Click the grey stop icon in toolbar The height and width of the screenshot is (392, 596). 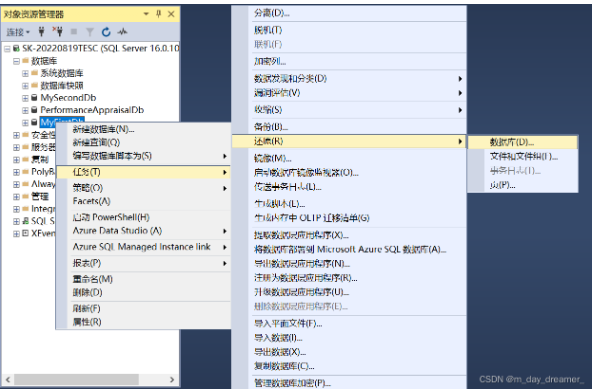point(74,32)
